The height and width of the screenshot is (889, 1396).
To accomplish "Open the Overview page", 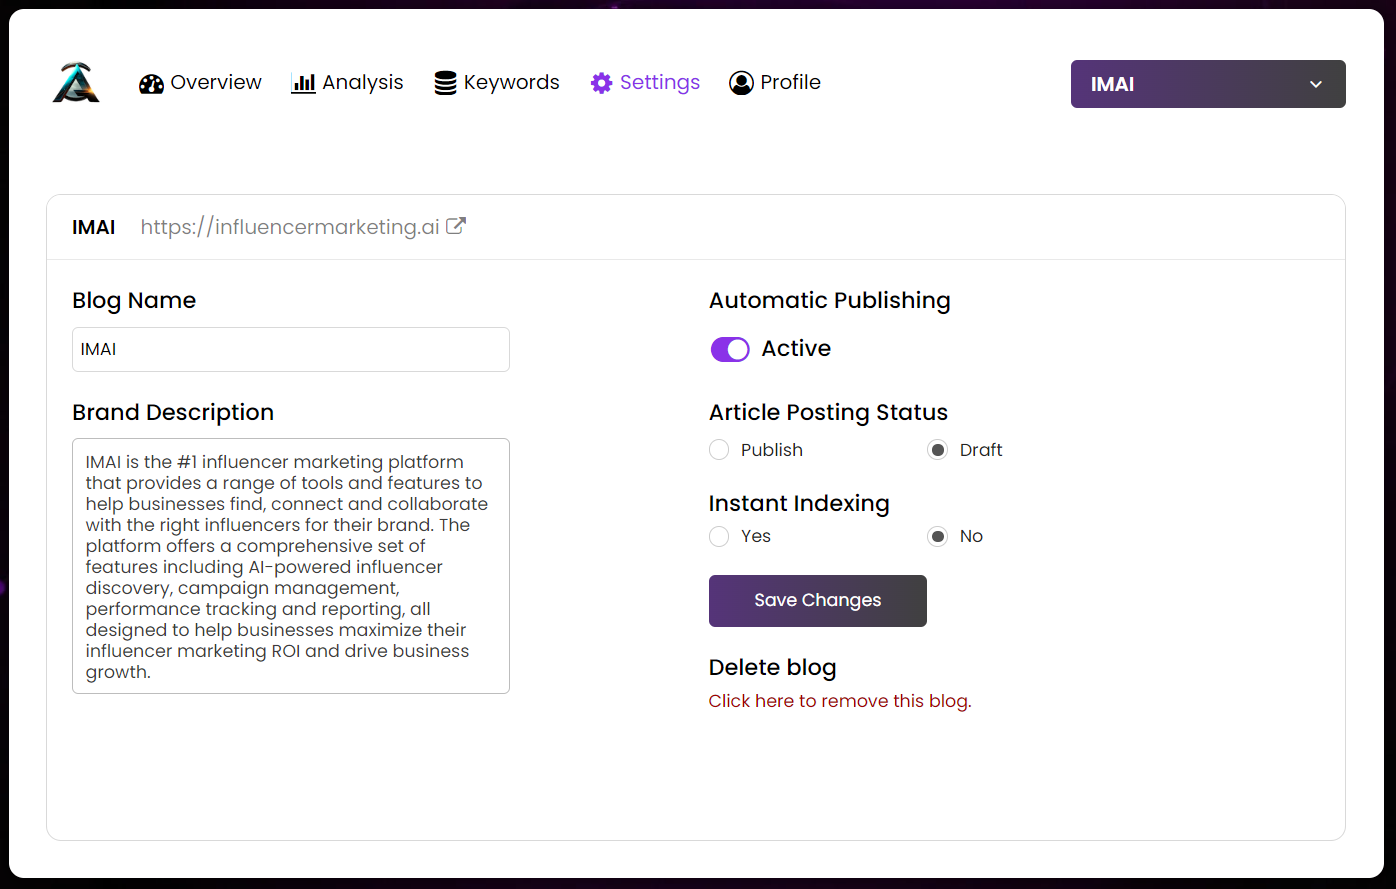I will (x=216, y=83).
